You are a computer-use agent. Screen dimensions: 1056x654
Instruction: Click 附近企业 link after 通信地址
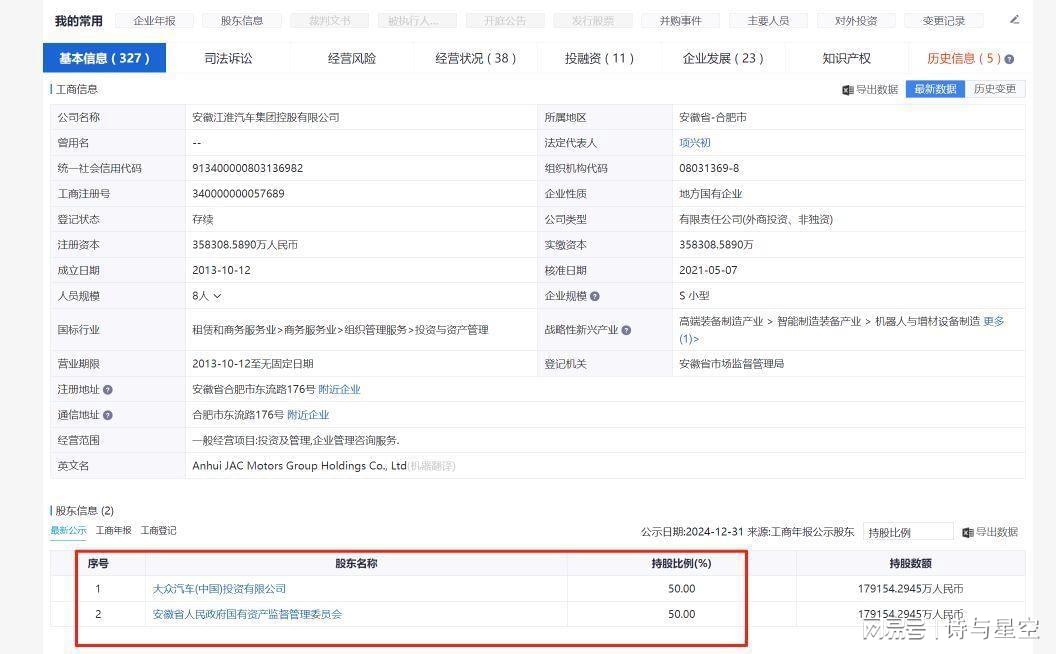pos(308,415)
